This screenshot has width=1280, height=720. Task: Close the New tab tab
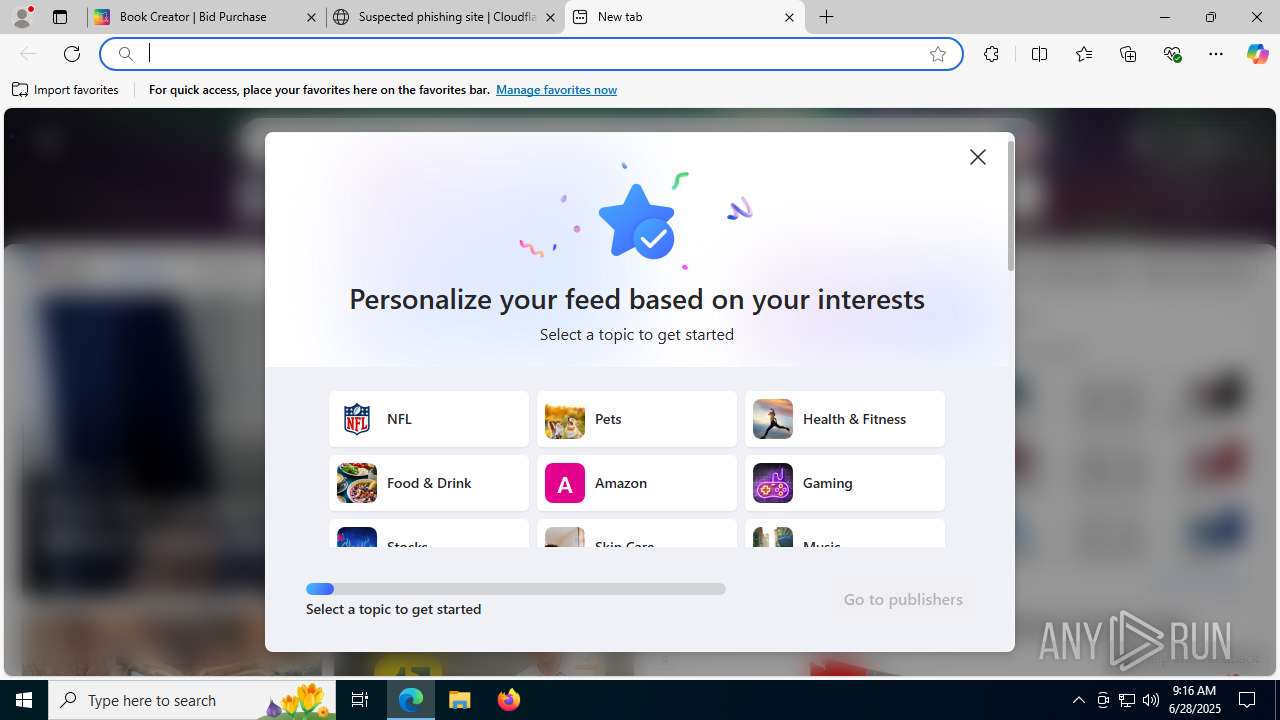[789, 17]
